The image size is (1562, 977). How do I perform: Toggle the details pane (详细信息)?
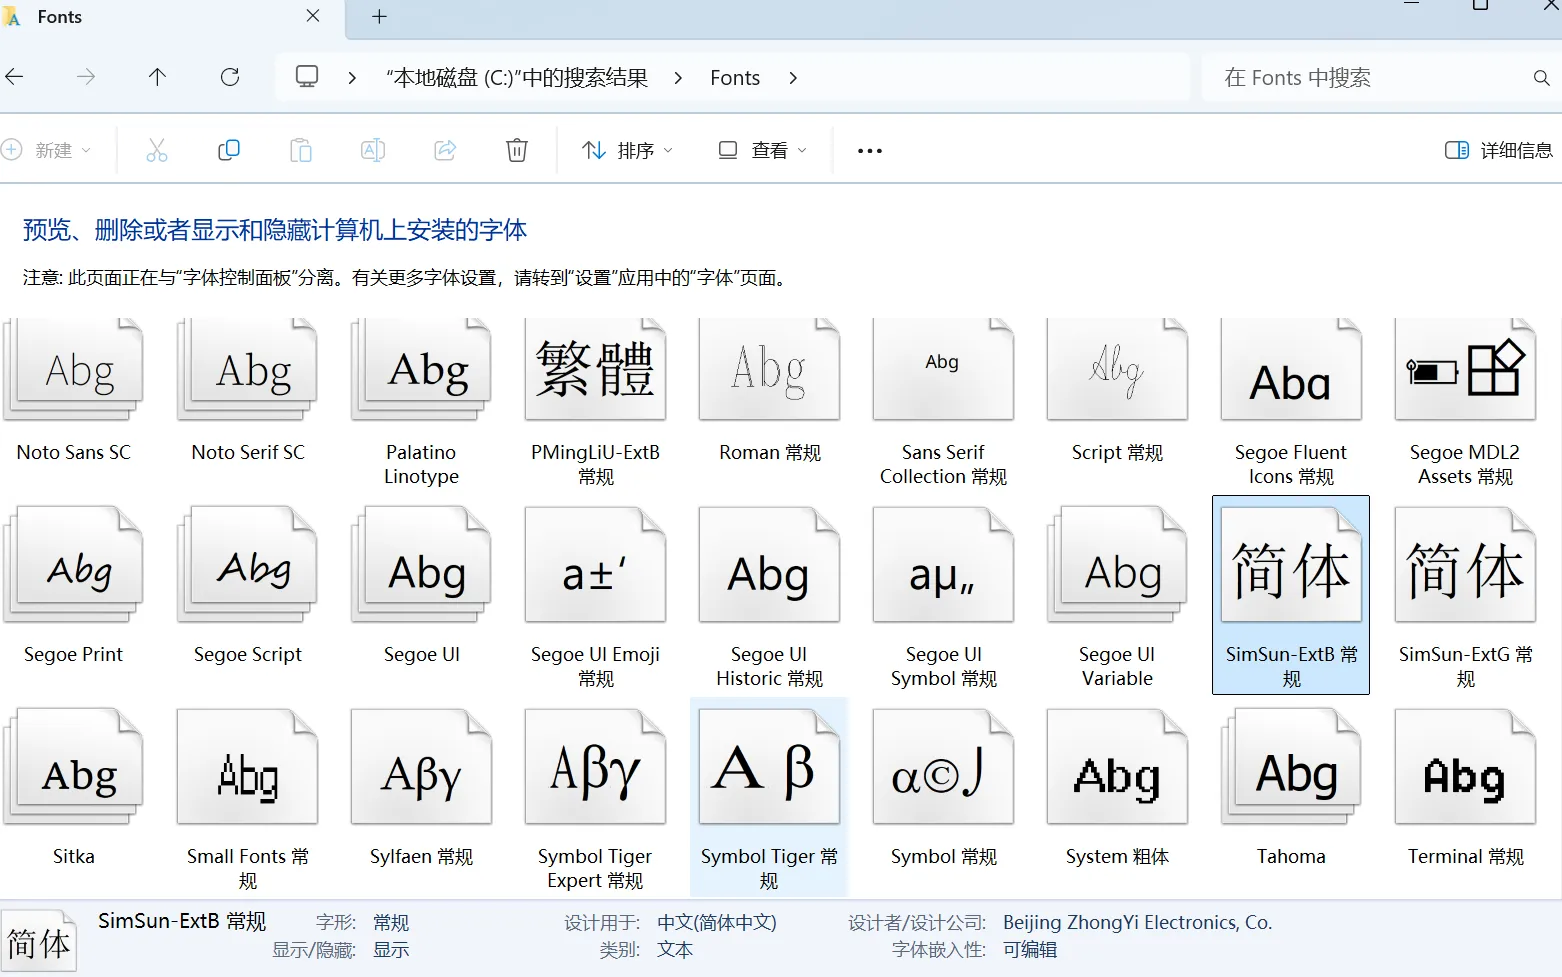click(1498, 150)
